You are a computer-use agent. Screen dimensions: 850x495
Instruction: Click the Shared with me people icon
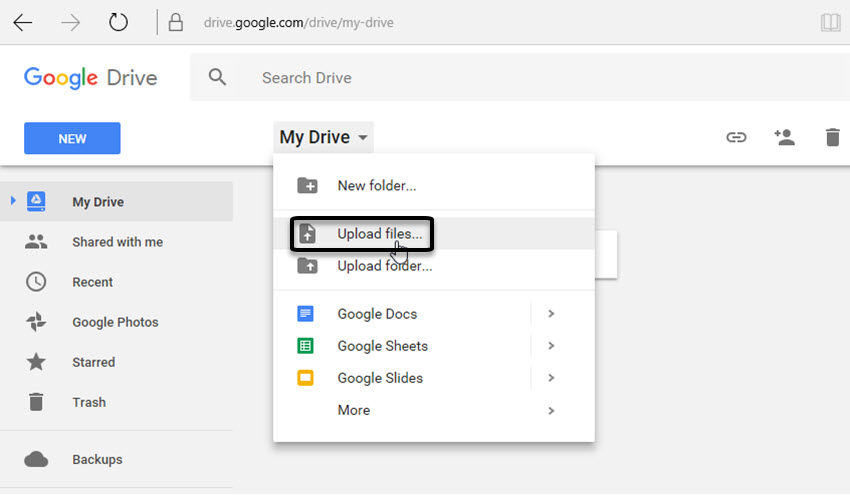(x=36, y=242)
